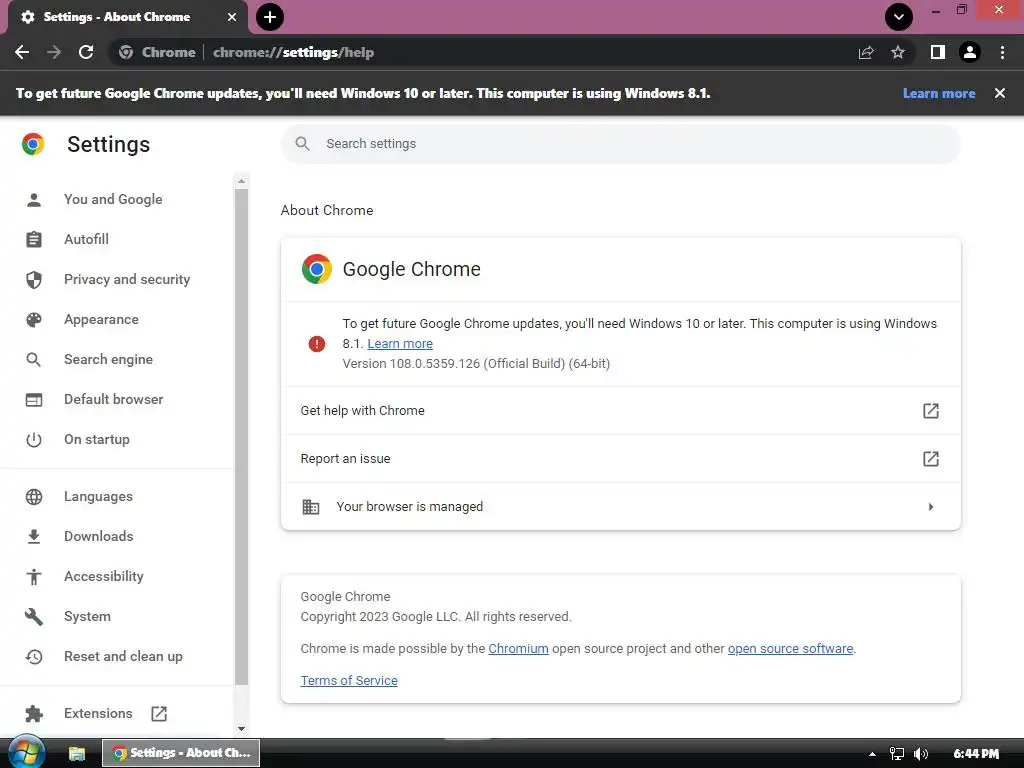Image resolution: width=1024 pixels, height=768 pixels.
Task: Open System settings
Action: click(x=88, y=616)
